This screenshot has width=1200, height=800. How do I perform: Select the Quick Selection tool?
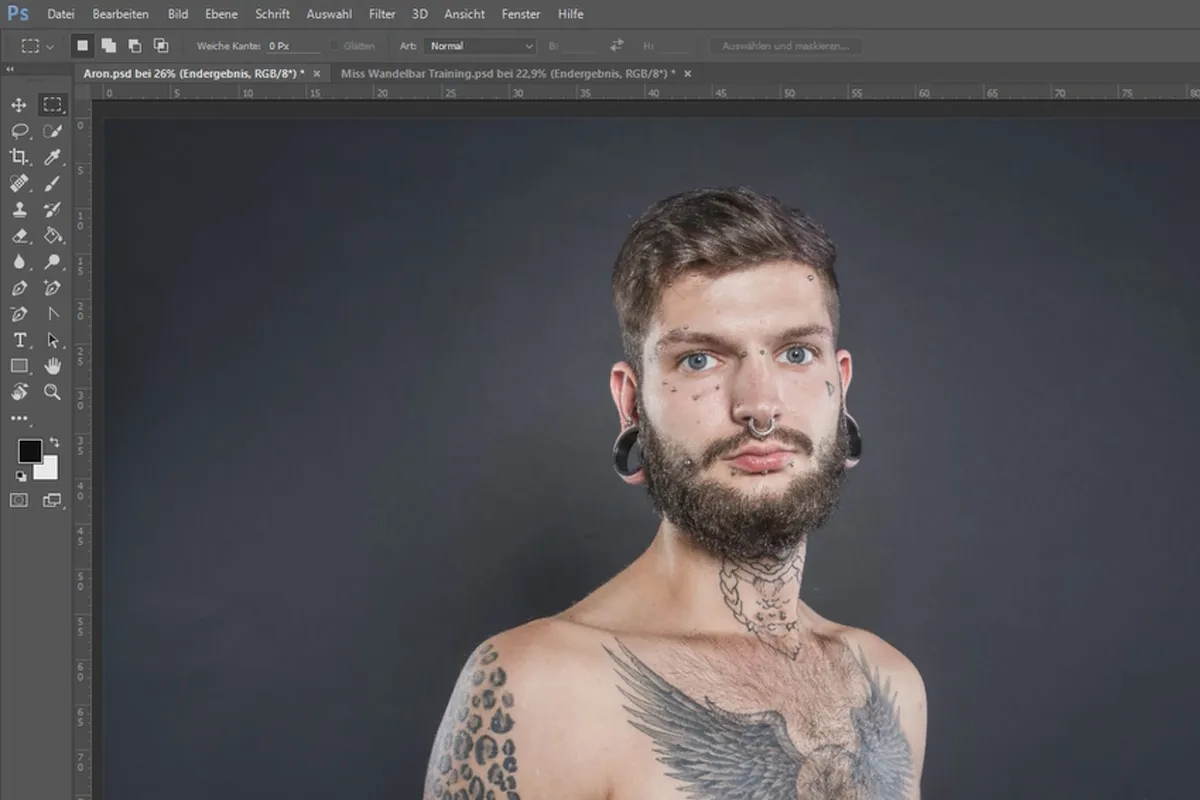click(52, 131)
